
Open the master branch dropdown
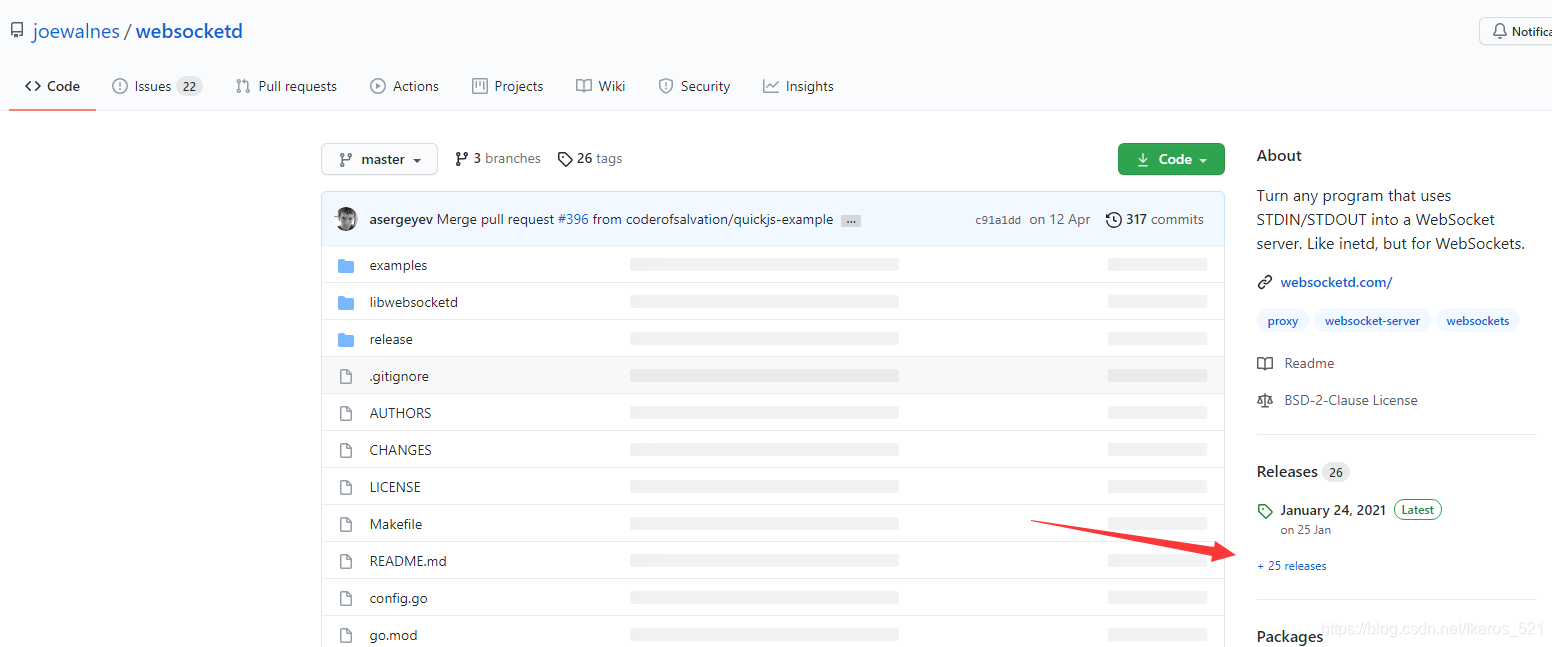[x=379, y=159]
